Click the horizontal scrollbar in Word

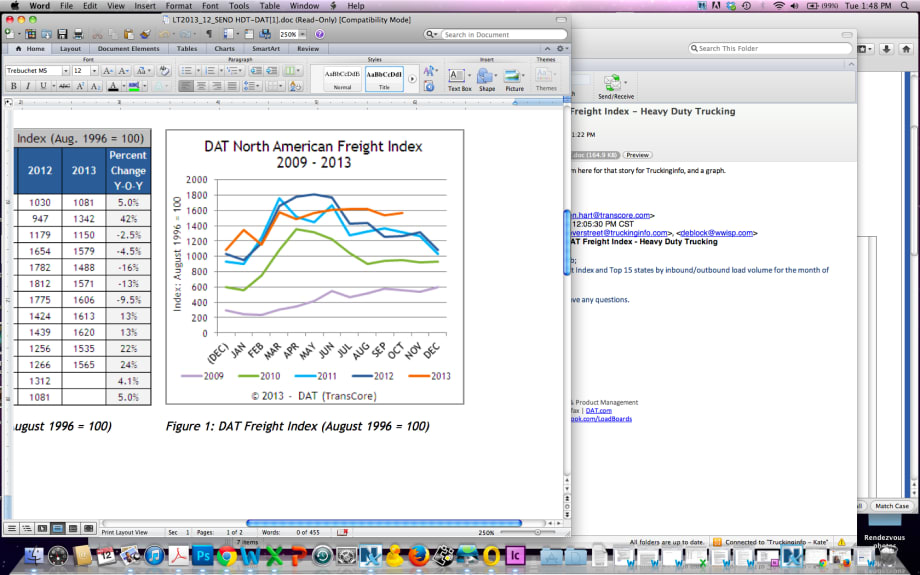pos(384,523)
